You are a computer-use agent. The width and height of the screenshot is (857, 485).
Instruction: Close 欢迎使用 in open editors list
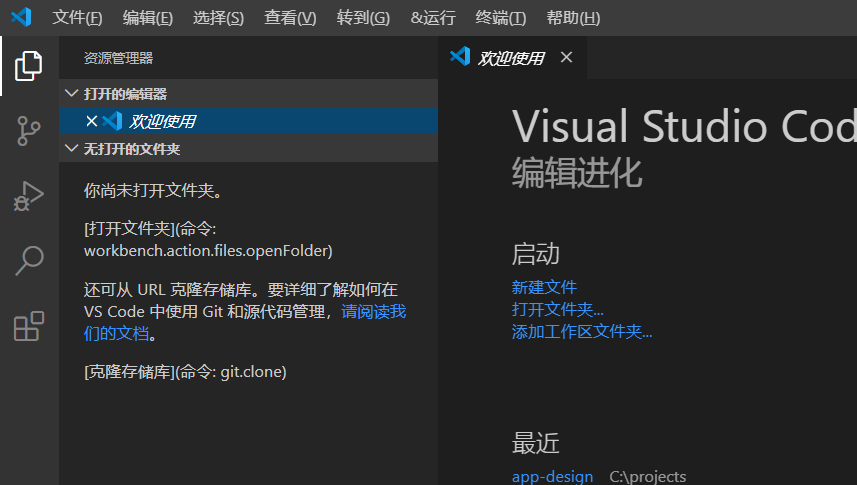(x=92, y=121)
